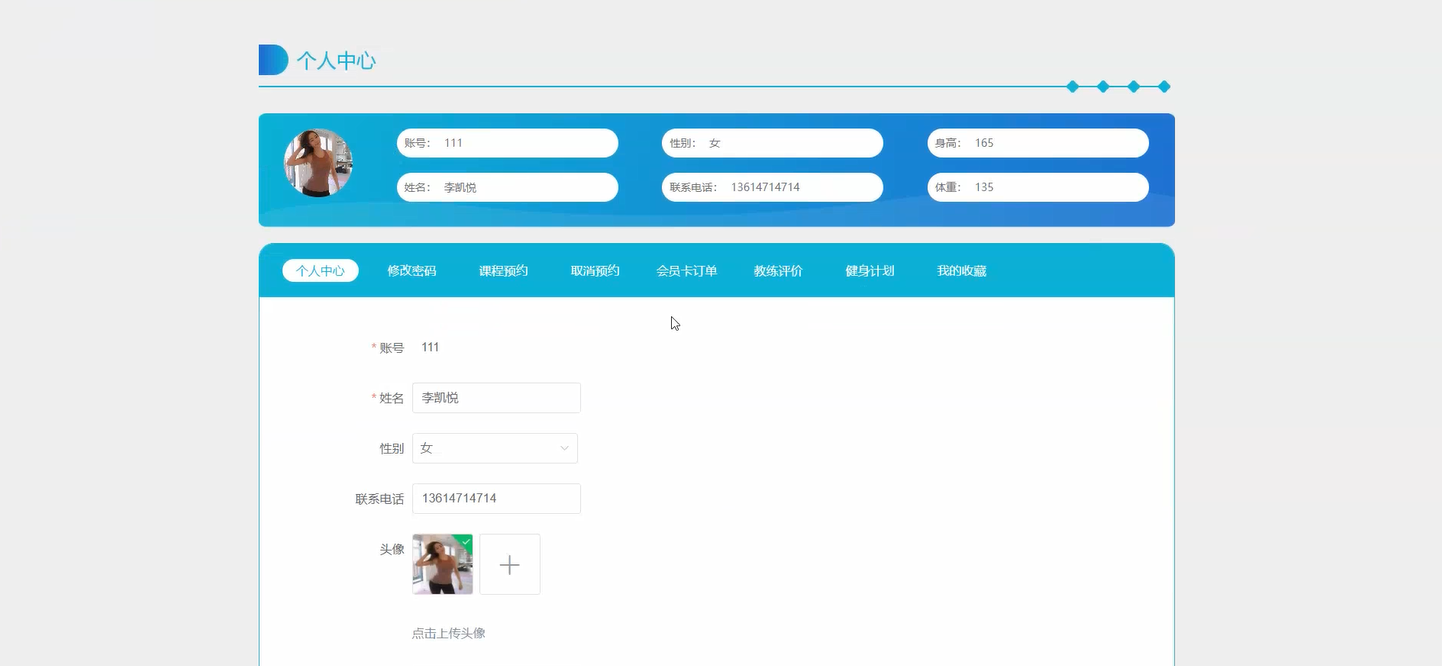This screenshot has height=666, width=1442.
Task: Open the 课程预约 tab
Action: coord(503,271)
